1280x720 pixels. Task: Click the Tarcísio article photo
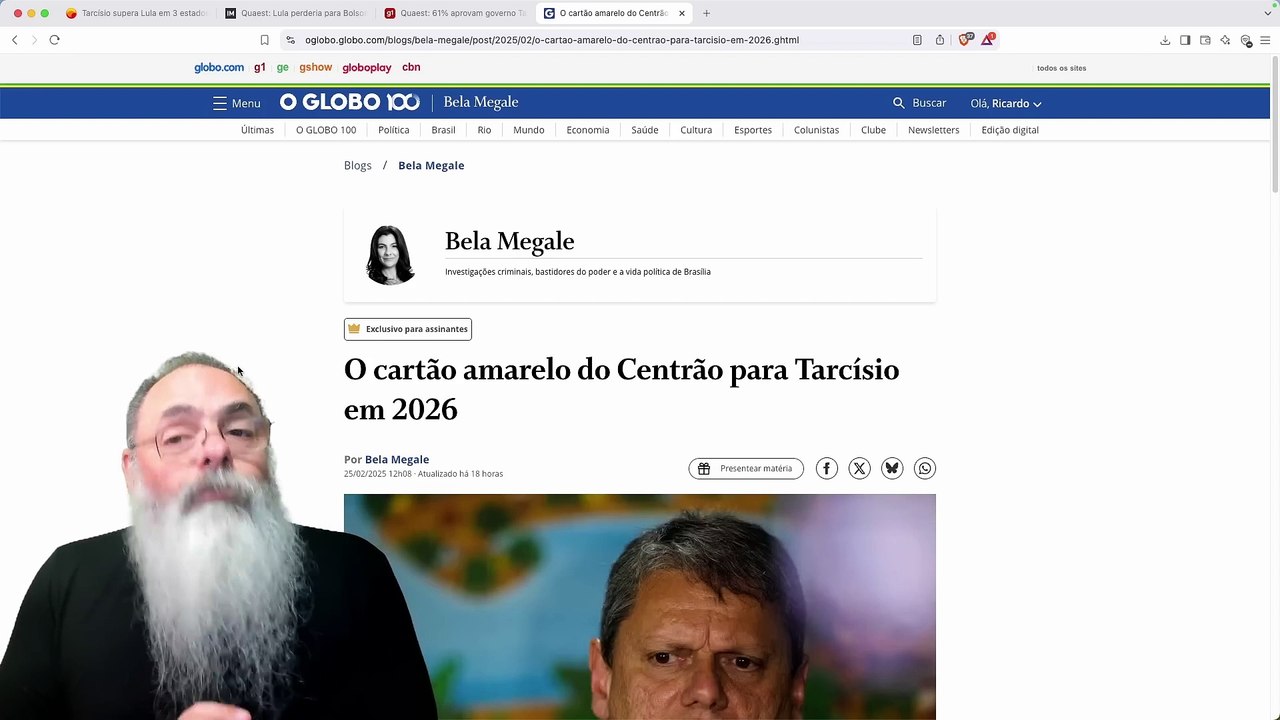640,607
